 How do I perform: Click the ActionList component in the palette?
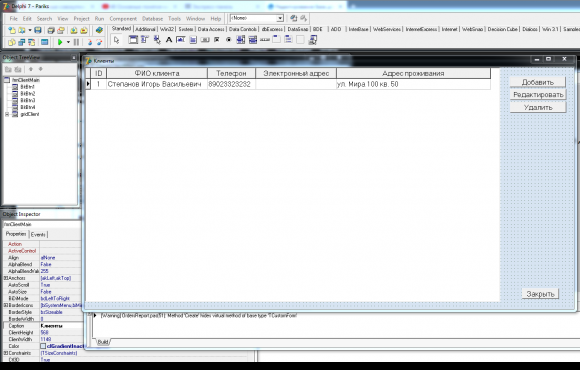pyautogui.click(x=313, y=40)
